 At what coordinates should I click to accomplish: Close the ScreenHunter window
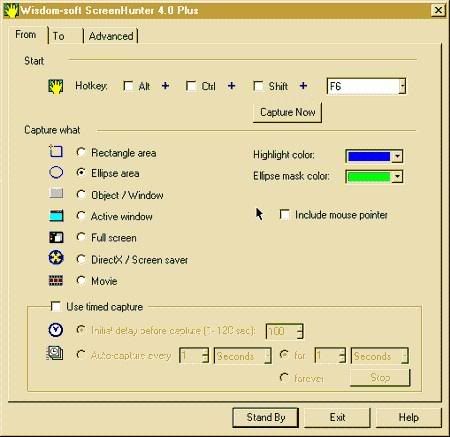pyautogui.click(x=438, y=11)
